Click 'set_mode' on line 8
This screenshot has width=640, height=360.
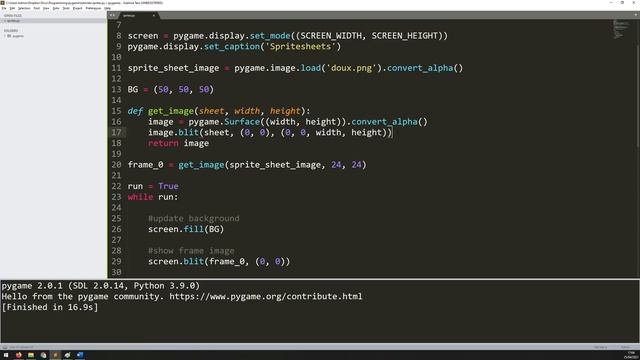(x=270, y=36)
